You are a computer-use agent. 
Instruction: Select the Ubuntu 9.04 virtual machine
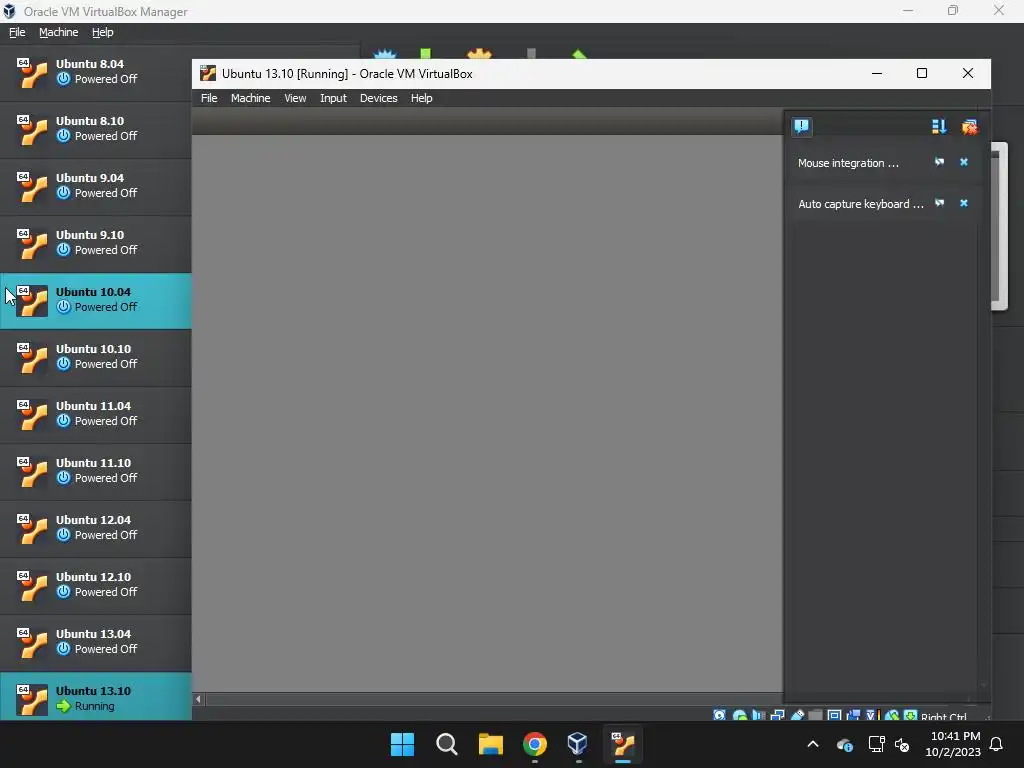[95, 186]
